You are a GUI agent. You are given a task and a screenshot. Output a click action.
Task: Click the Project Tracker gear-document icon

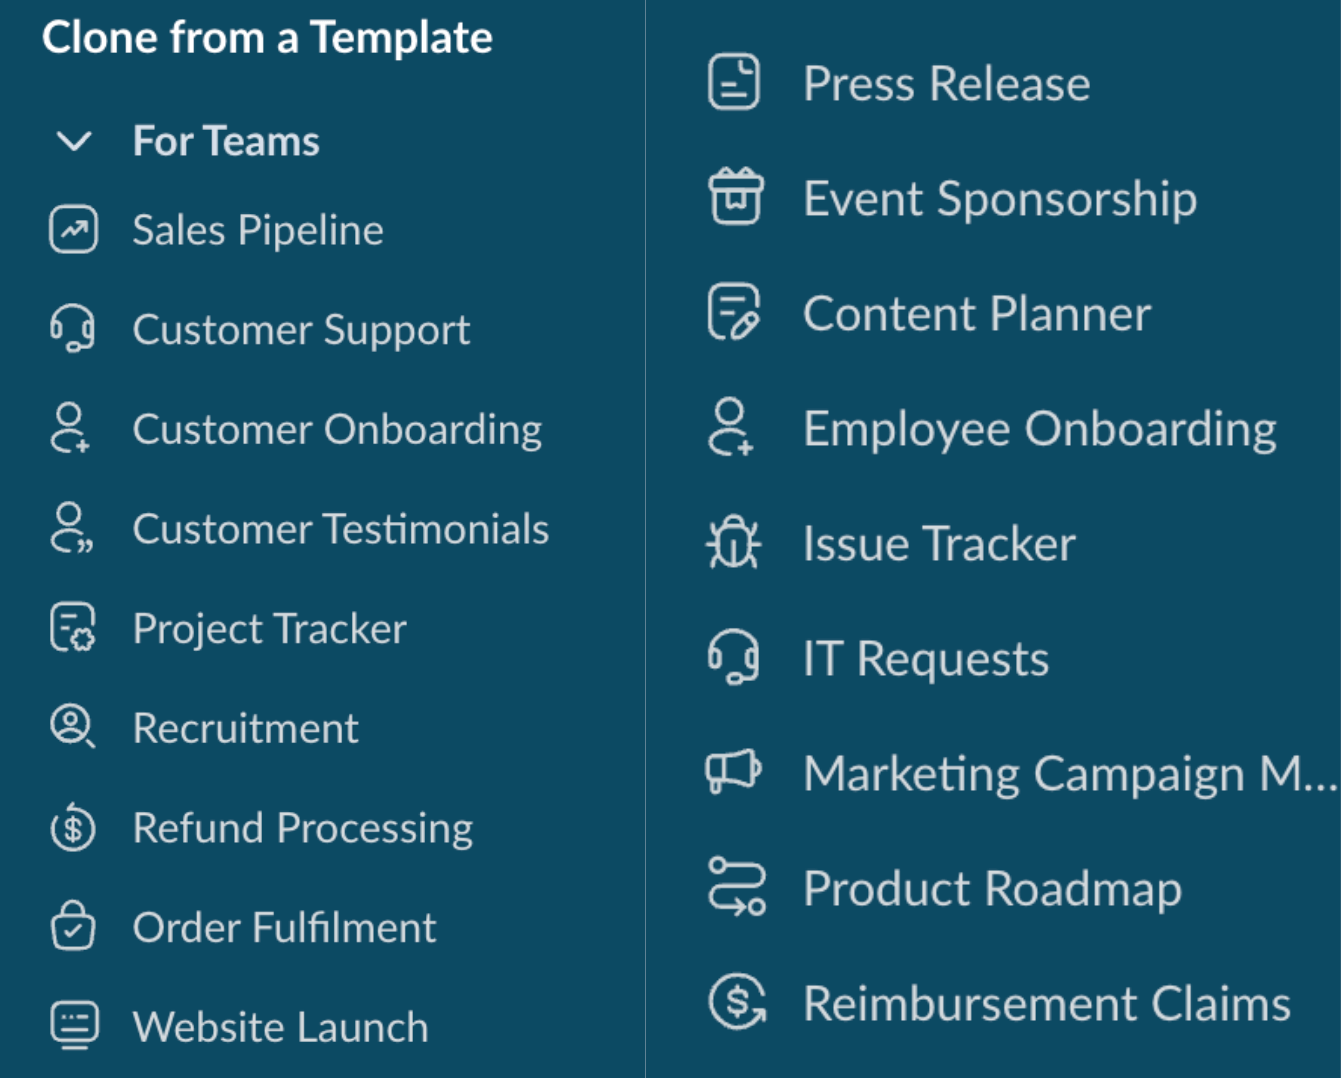coord(74,628)
